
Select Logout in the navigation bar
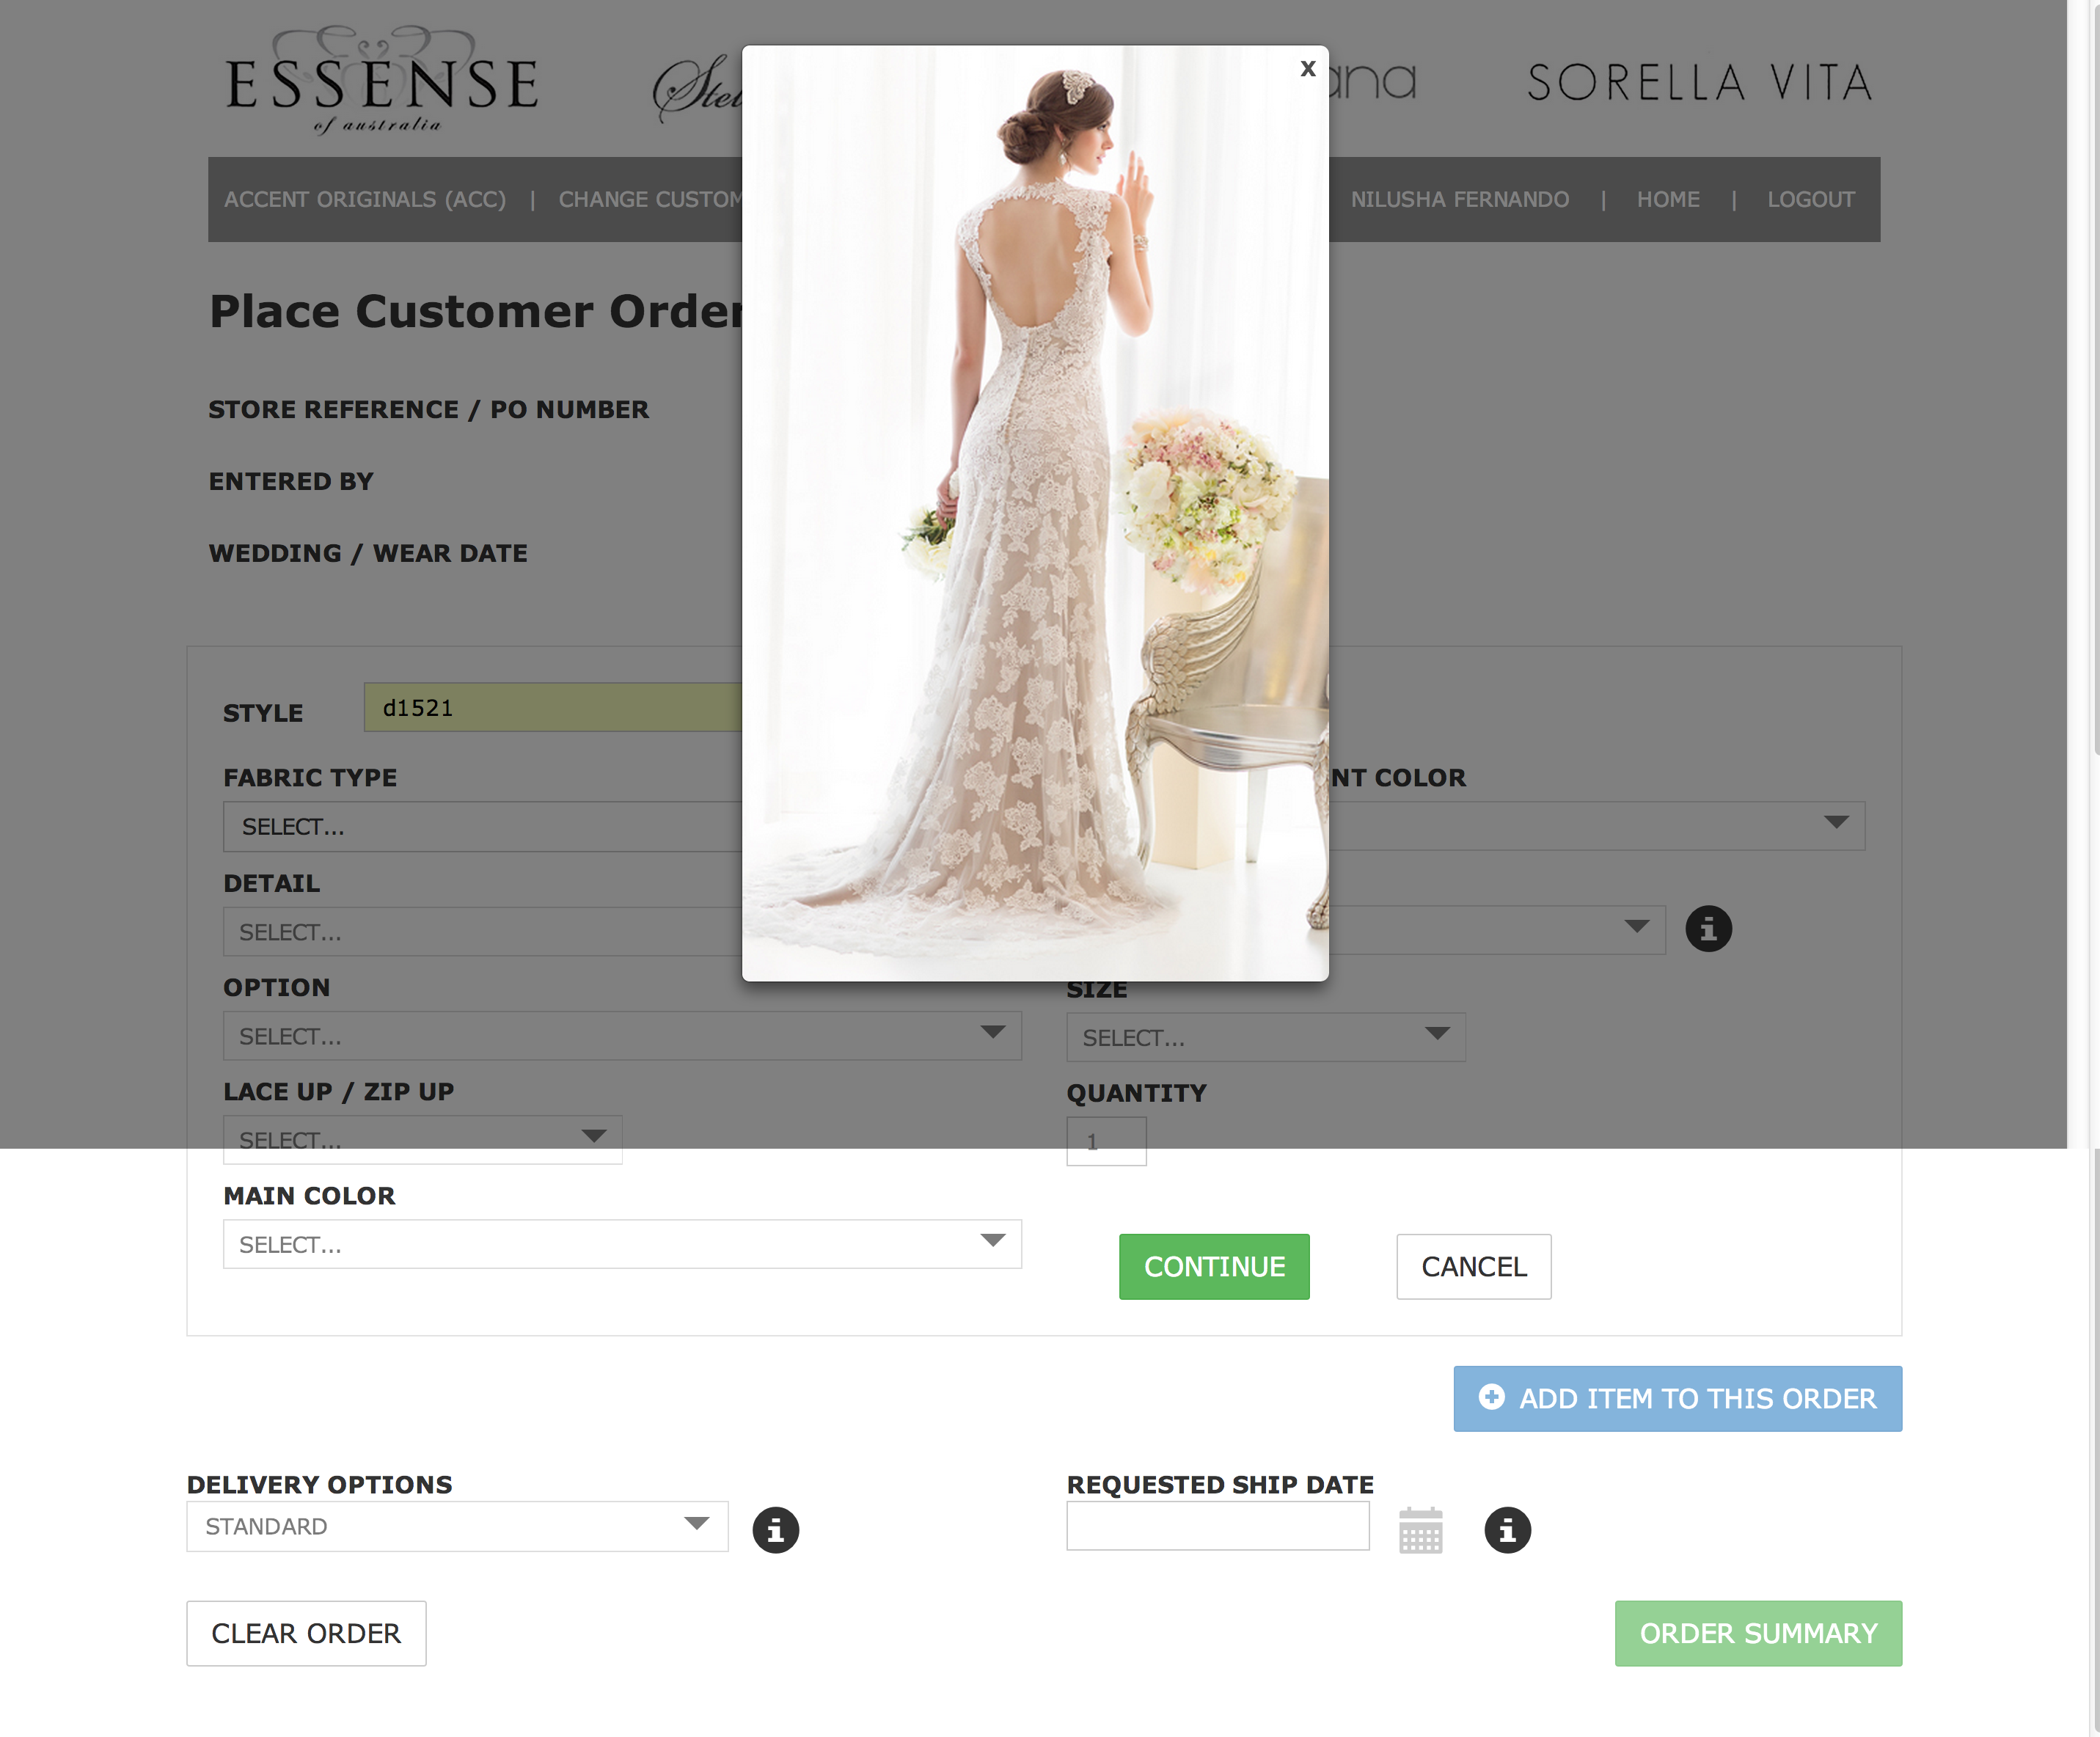1811,199
